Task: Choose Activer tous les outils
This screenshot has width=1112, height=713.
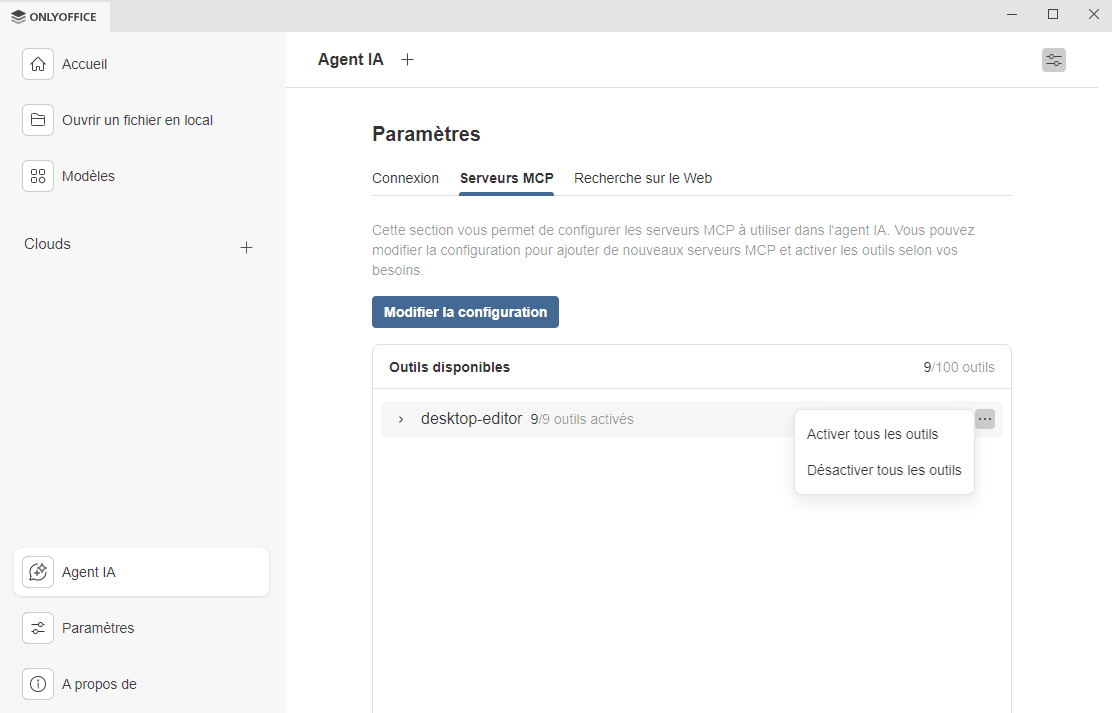Action: [872, 434]
